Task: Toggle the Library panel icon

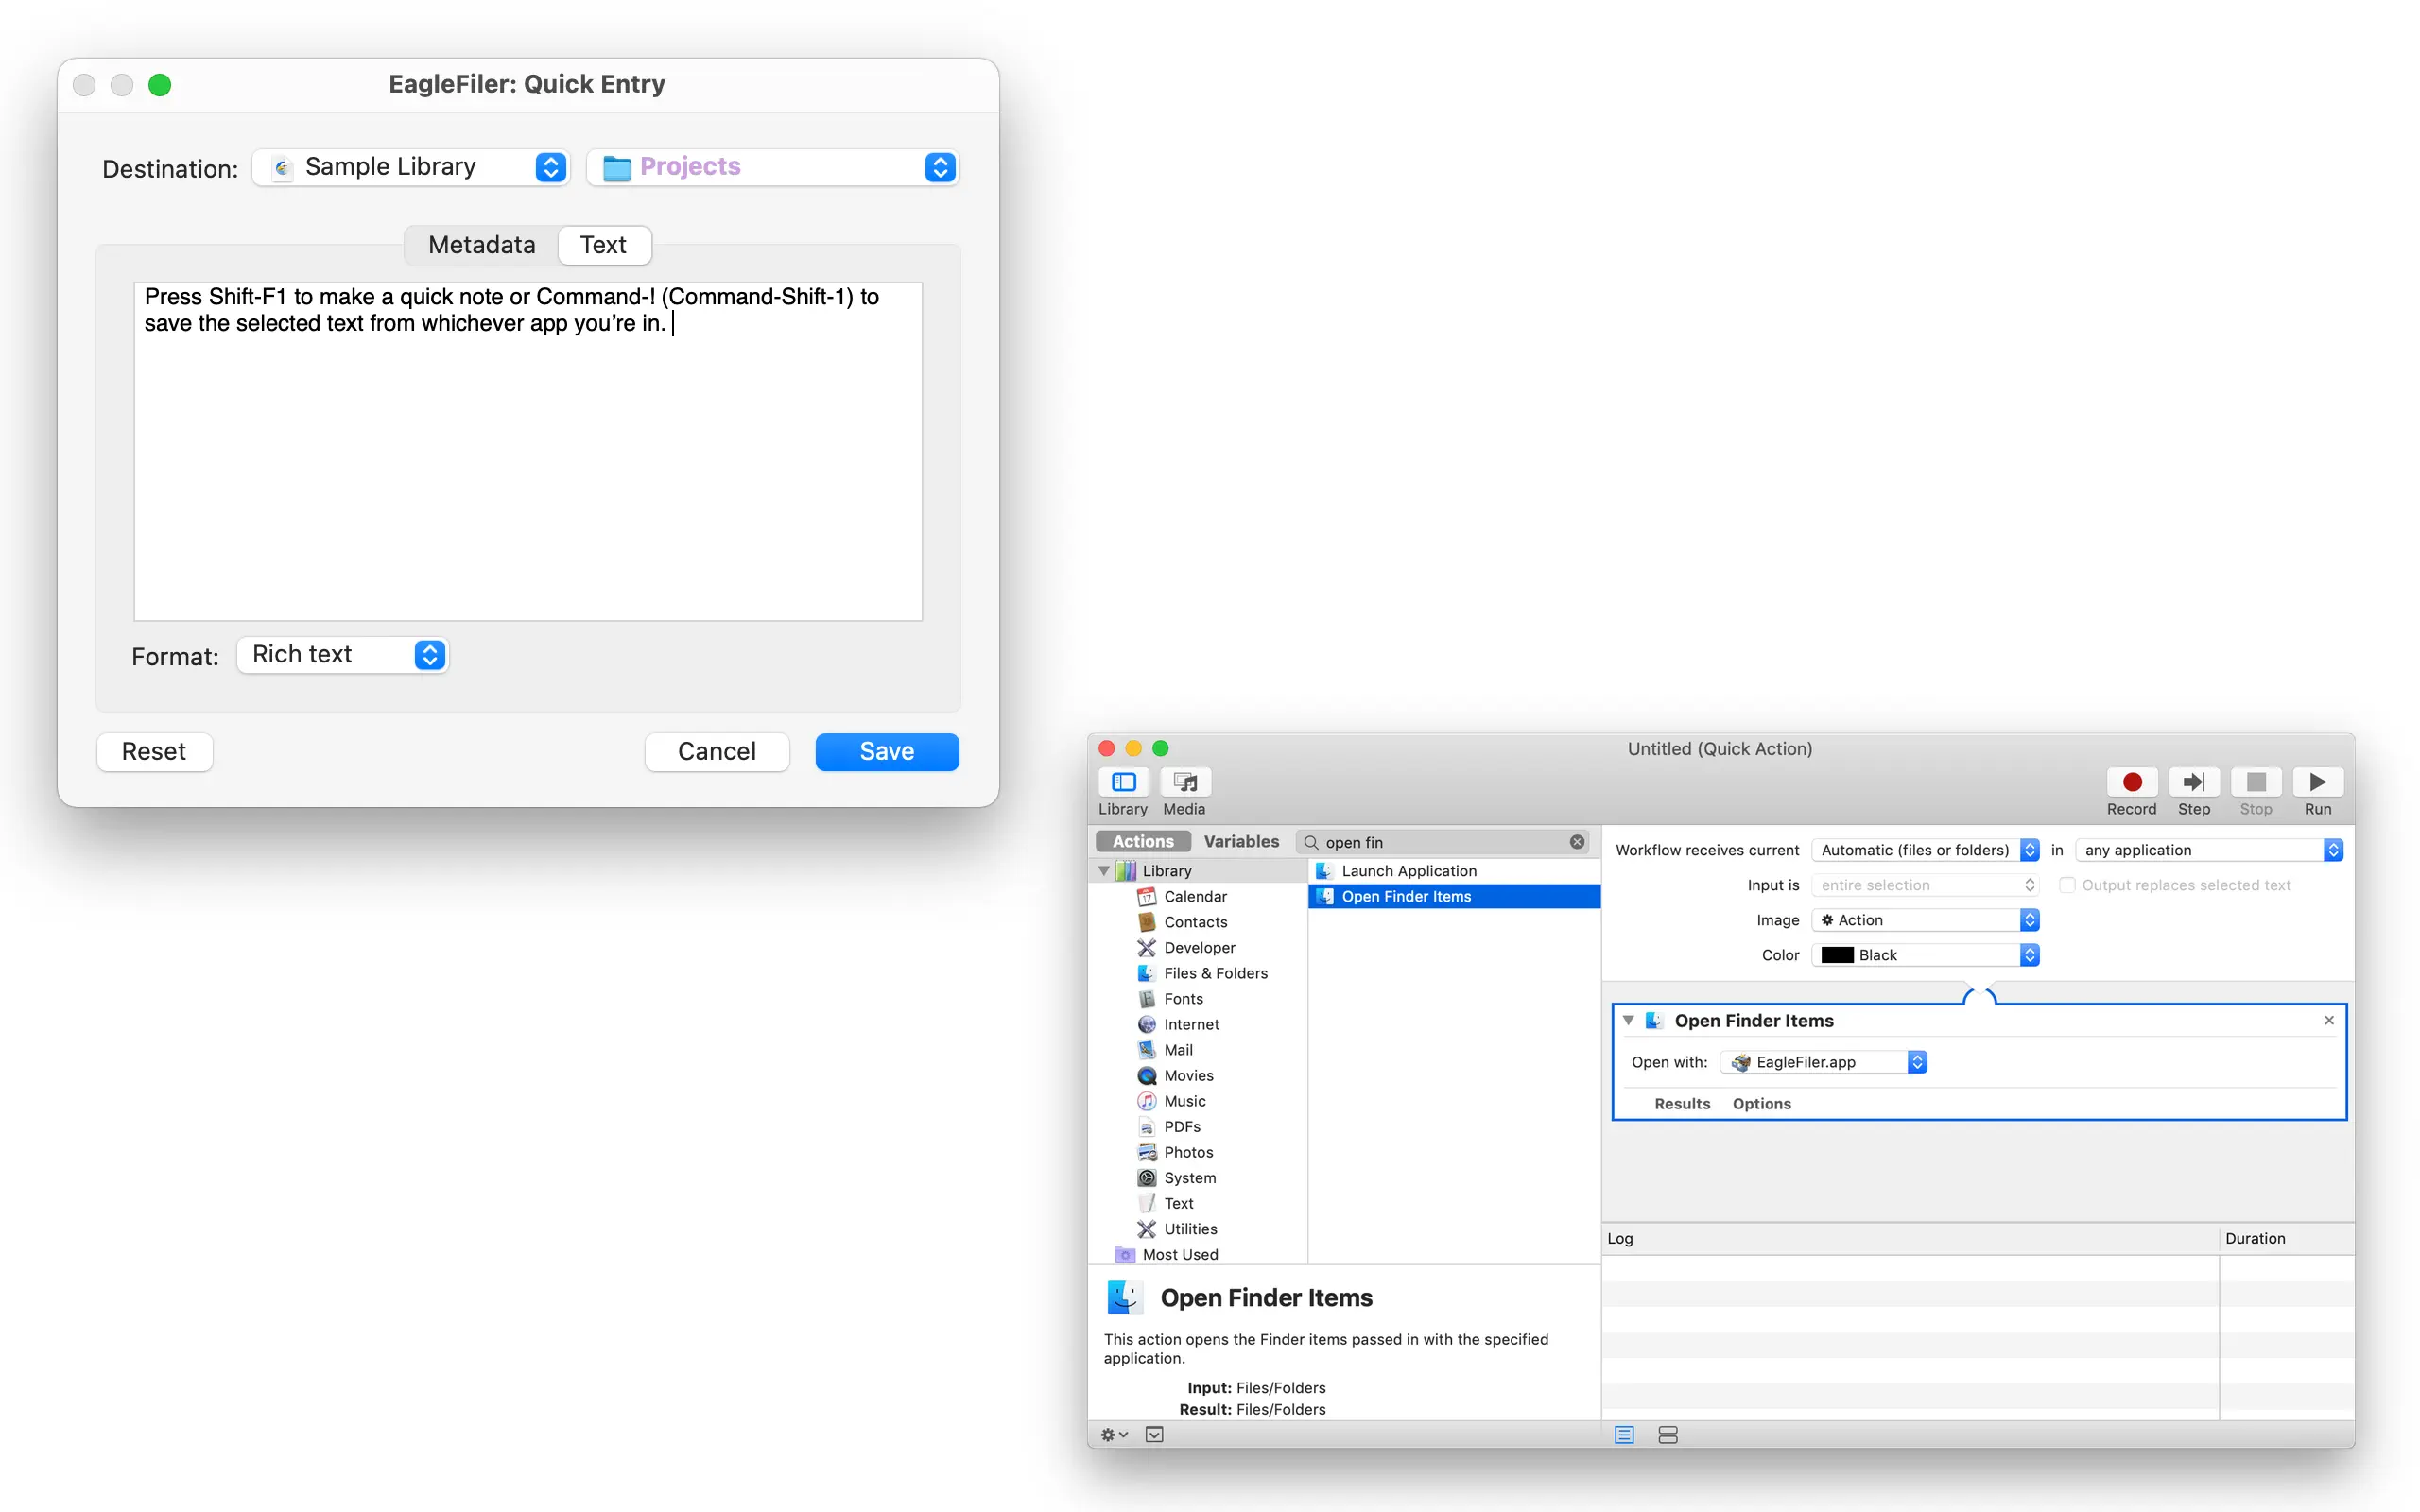Action: (x=1123, y=782)
